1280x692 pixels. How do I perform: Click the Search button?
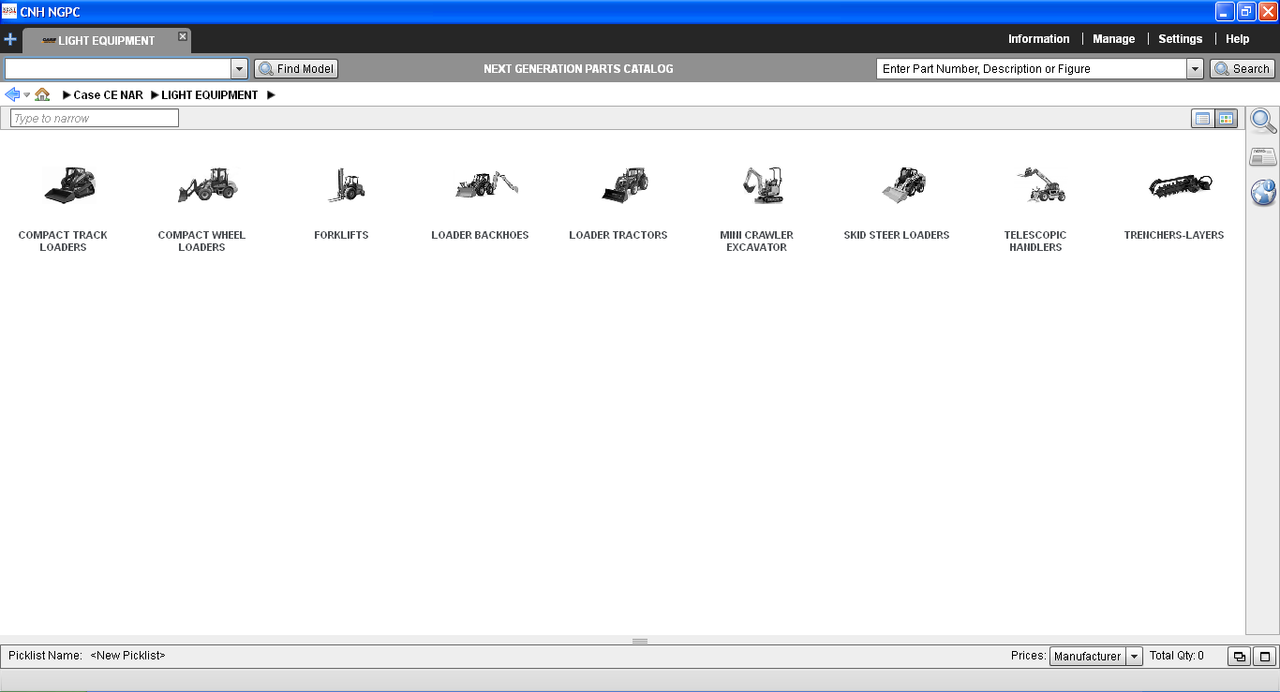pos(1242,69)
